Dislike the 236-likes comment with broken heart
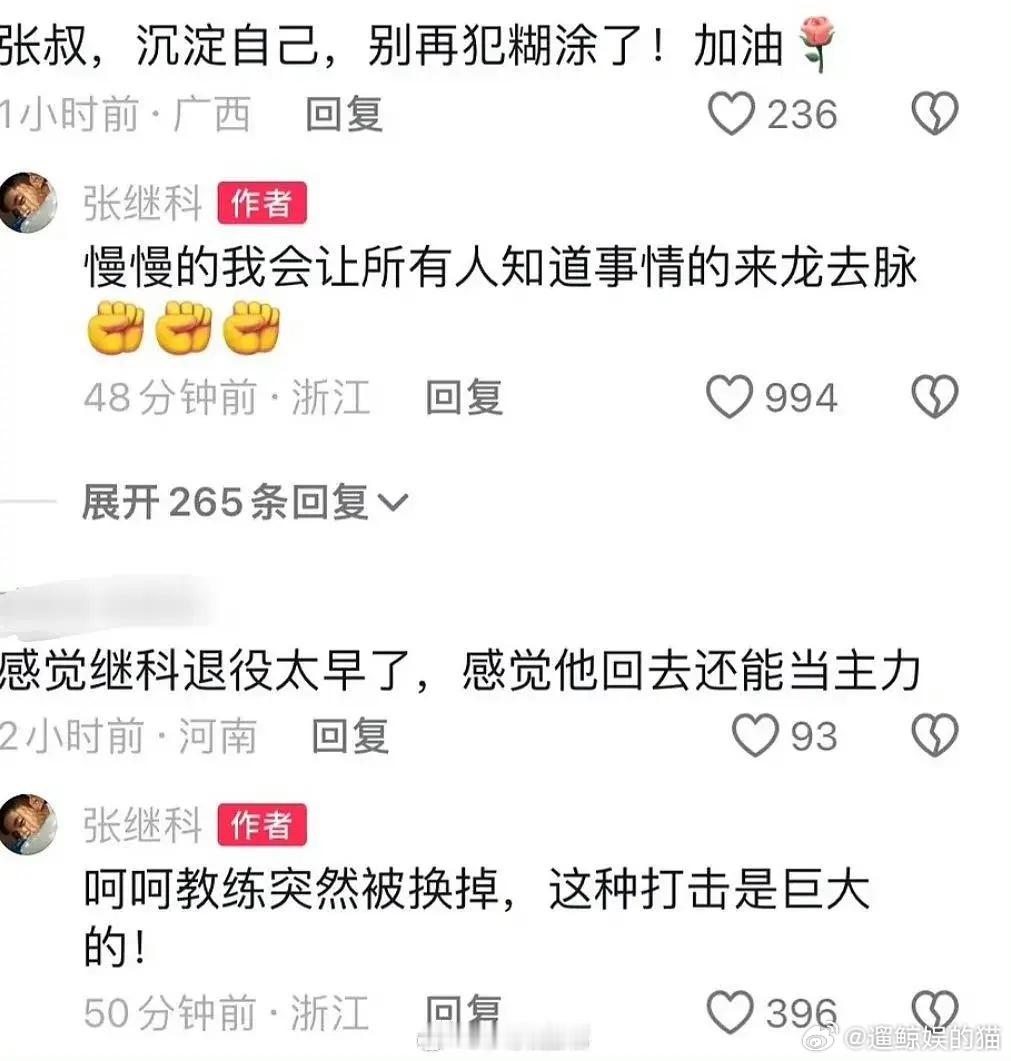Viewport: 1011px width, 1061px height. pyautogui.click(x=935, y=114)
